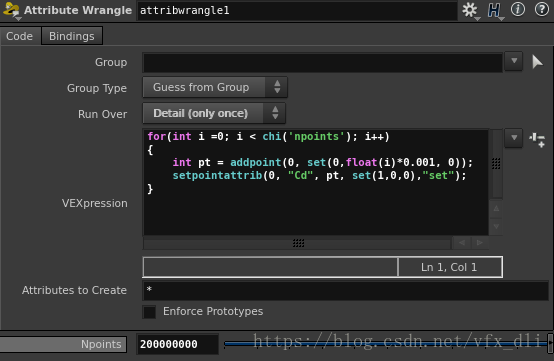Open the gear settings menu

tap(470, 10)
